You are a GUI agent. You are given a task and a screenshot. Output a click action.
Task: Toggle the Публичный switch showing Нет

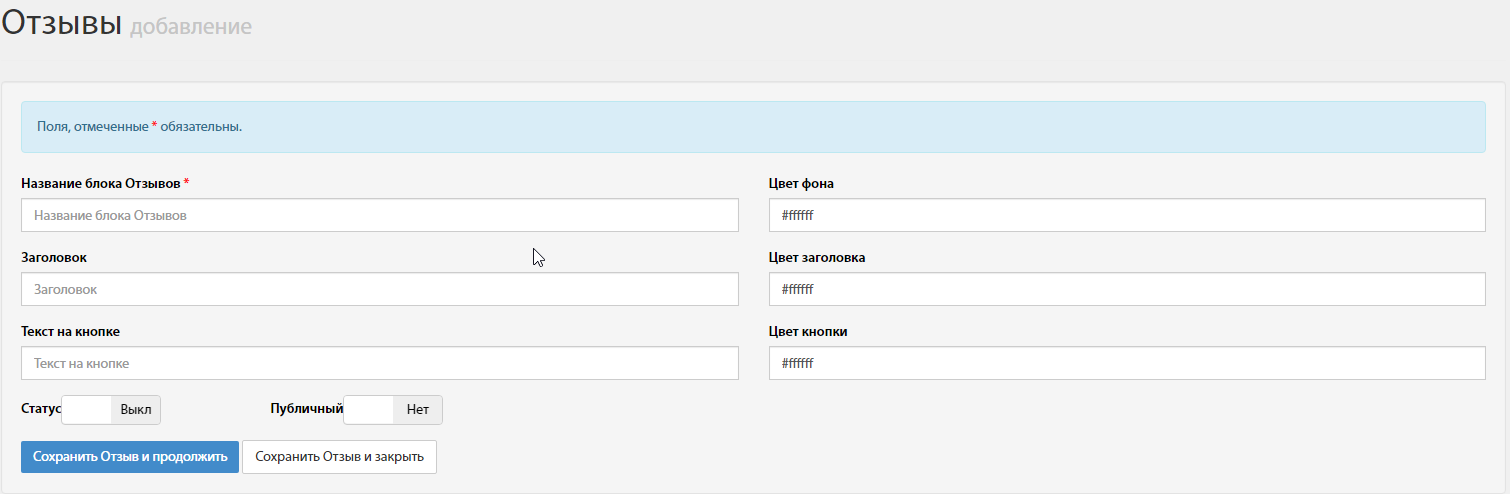393,410
